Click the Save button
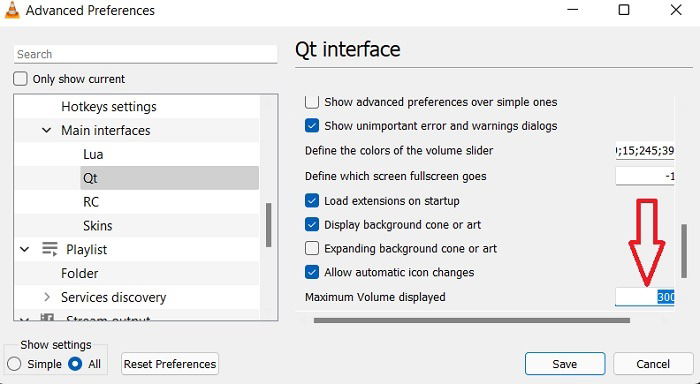The width and height of the screenshot is (700, 384). [x=565, y=364]
